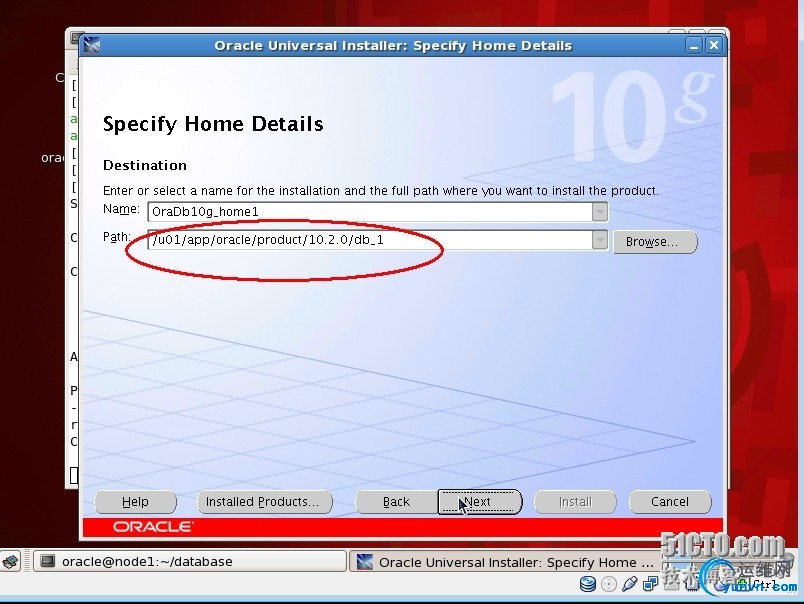Viewport: 804px width, 604px height.
Task: Minimize the Oracle Universal Installer window
Action: [694, 46]
